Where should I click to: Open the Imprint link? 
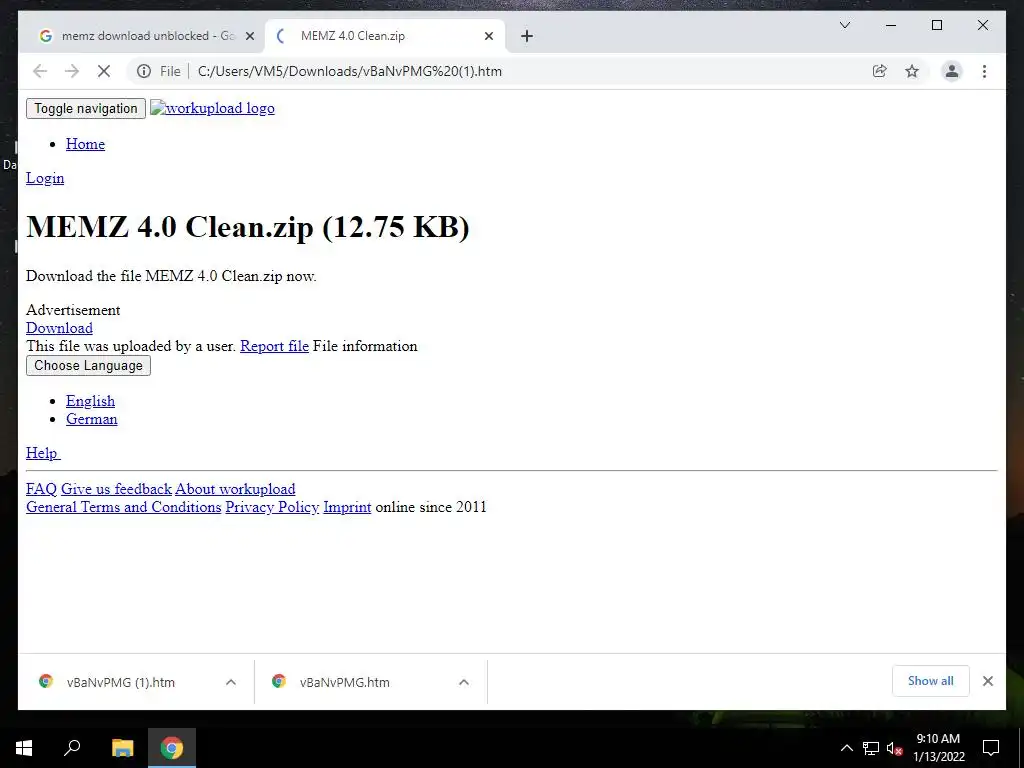coord(347,507)
